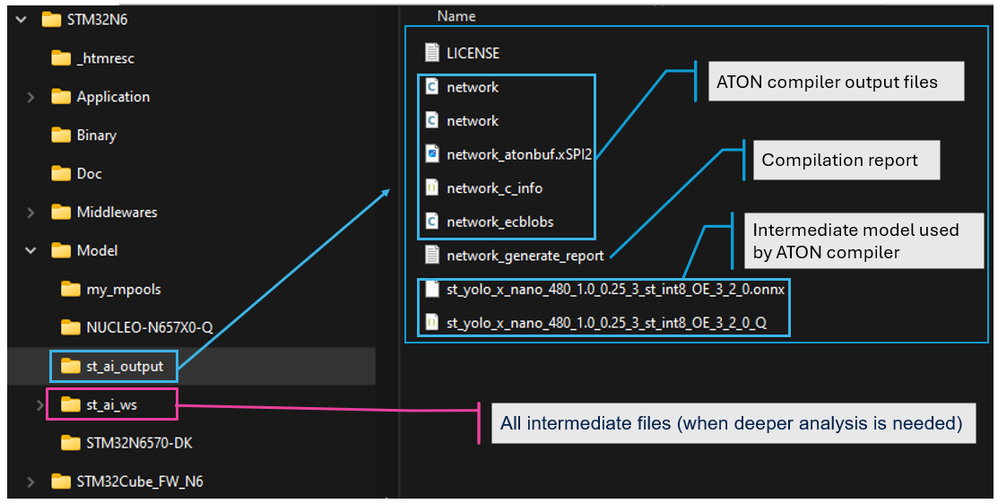Select the network_generate_report file name
This screenshot has height=504, width=998.
[525, 256]
